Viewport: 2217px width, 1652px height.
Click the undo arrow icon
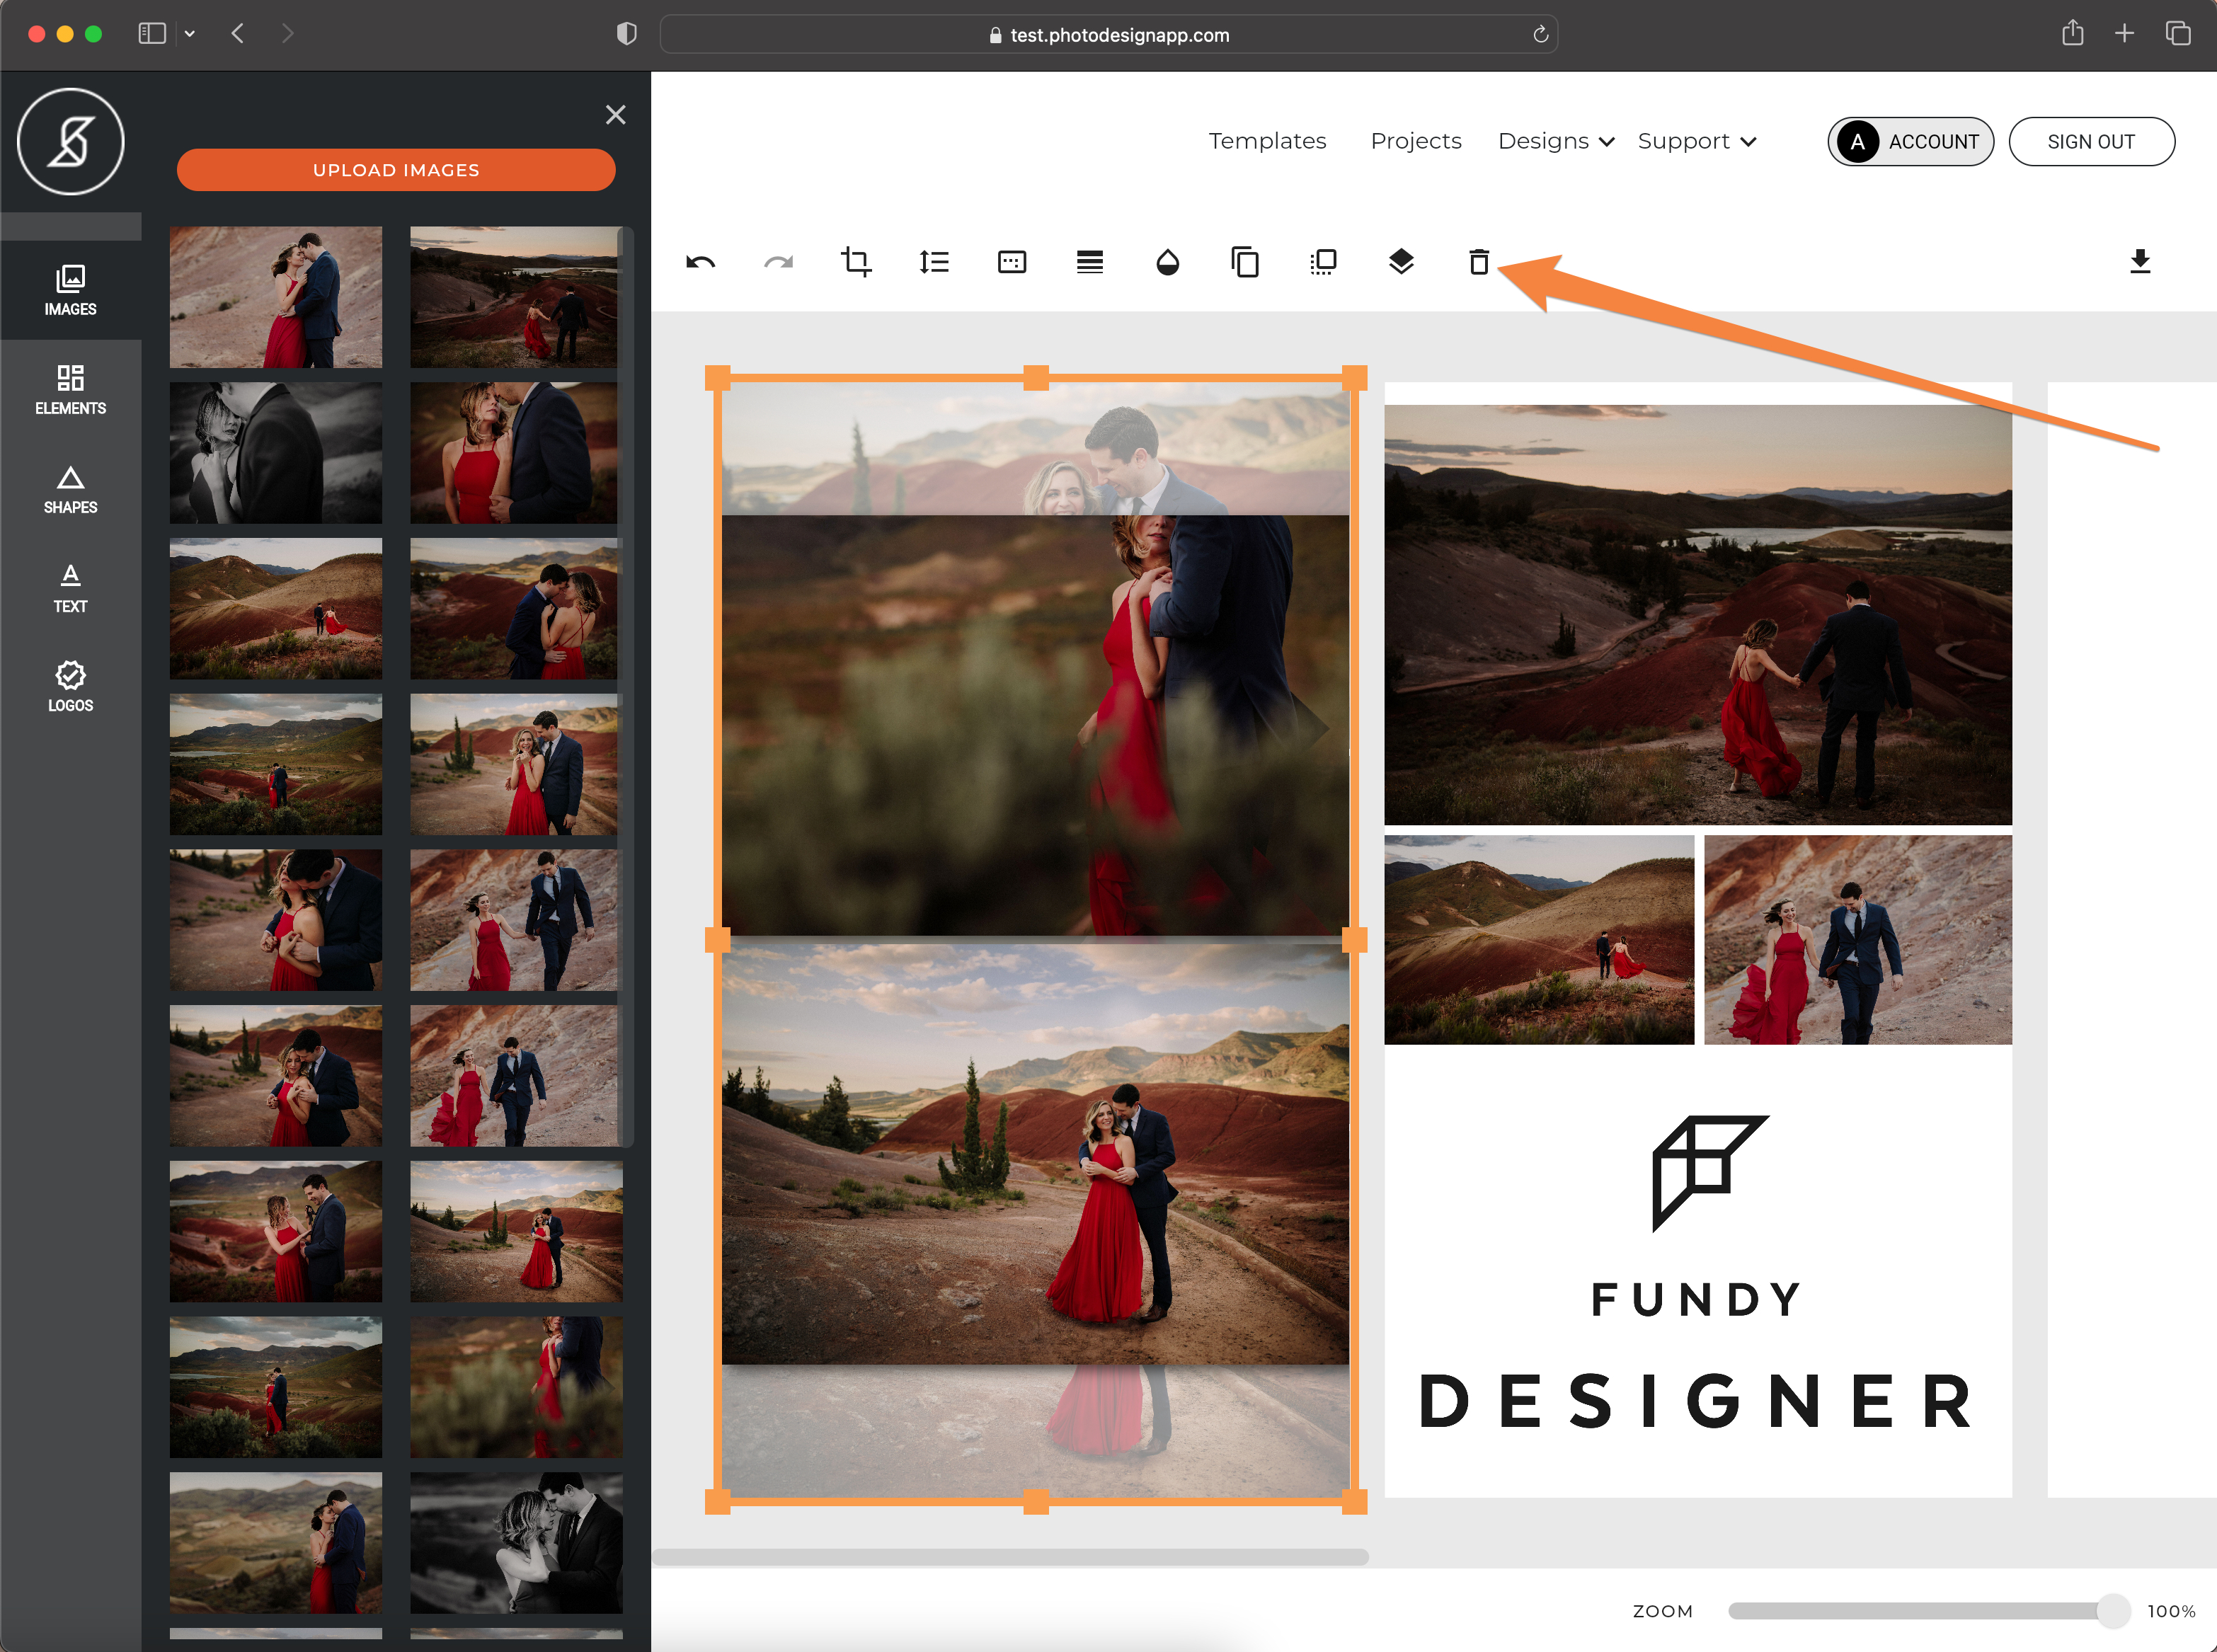coord(700,262)
